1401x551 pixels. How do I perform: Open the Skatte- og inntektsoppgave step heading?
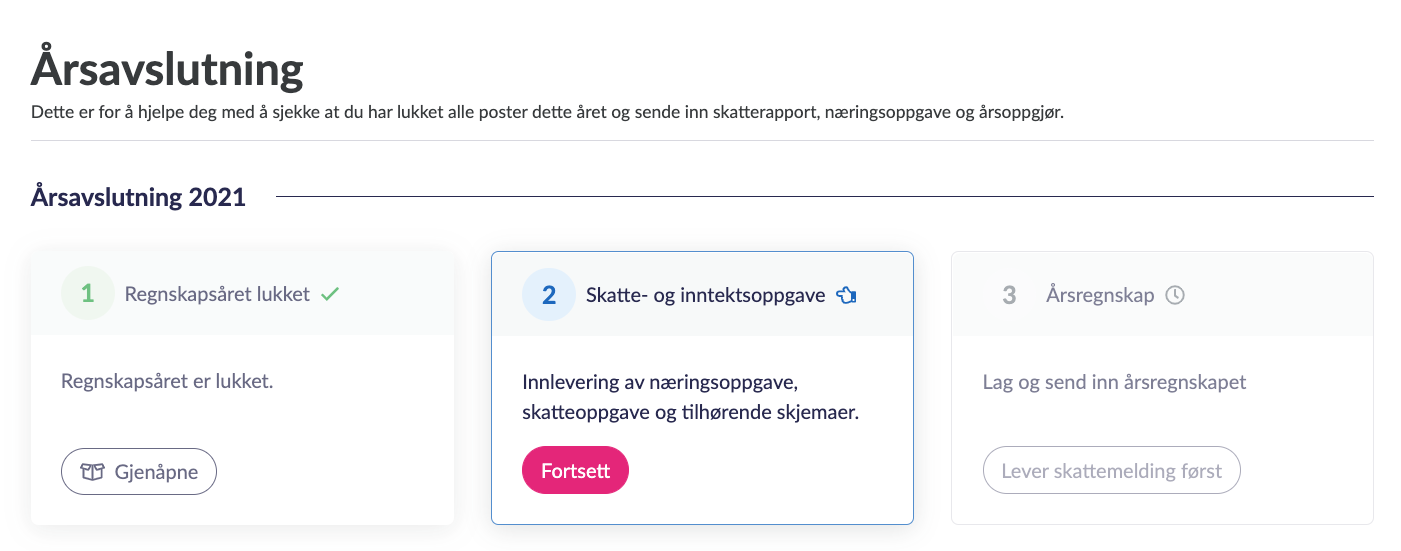pos(705,295)
